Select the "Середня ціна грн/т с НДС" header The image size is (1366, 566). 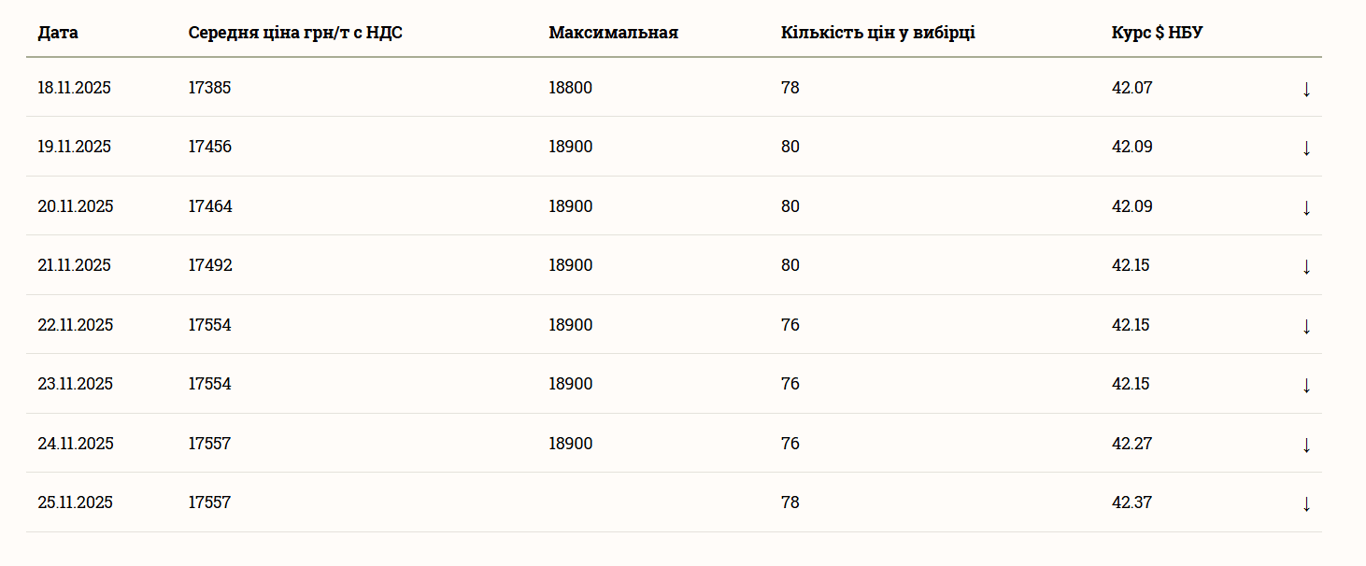point(295,33)
